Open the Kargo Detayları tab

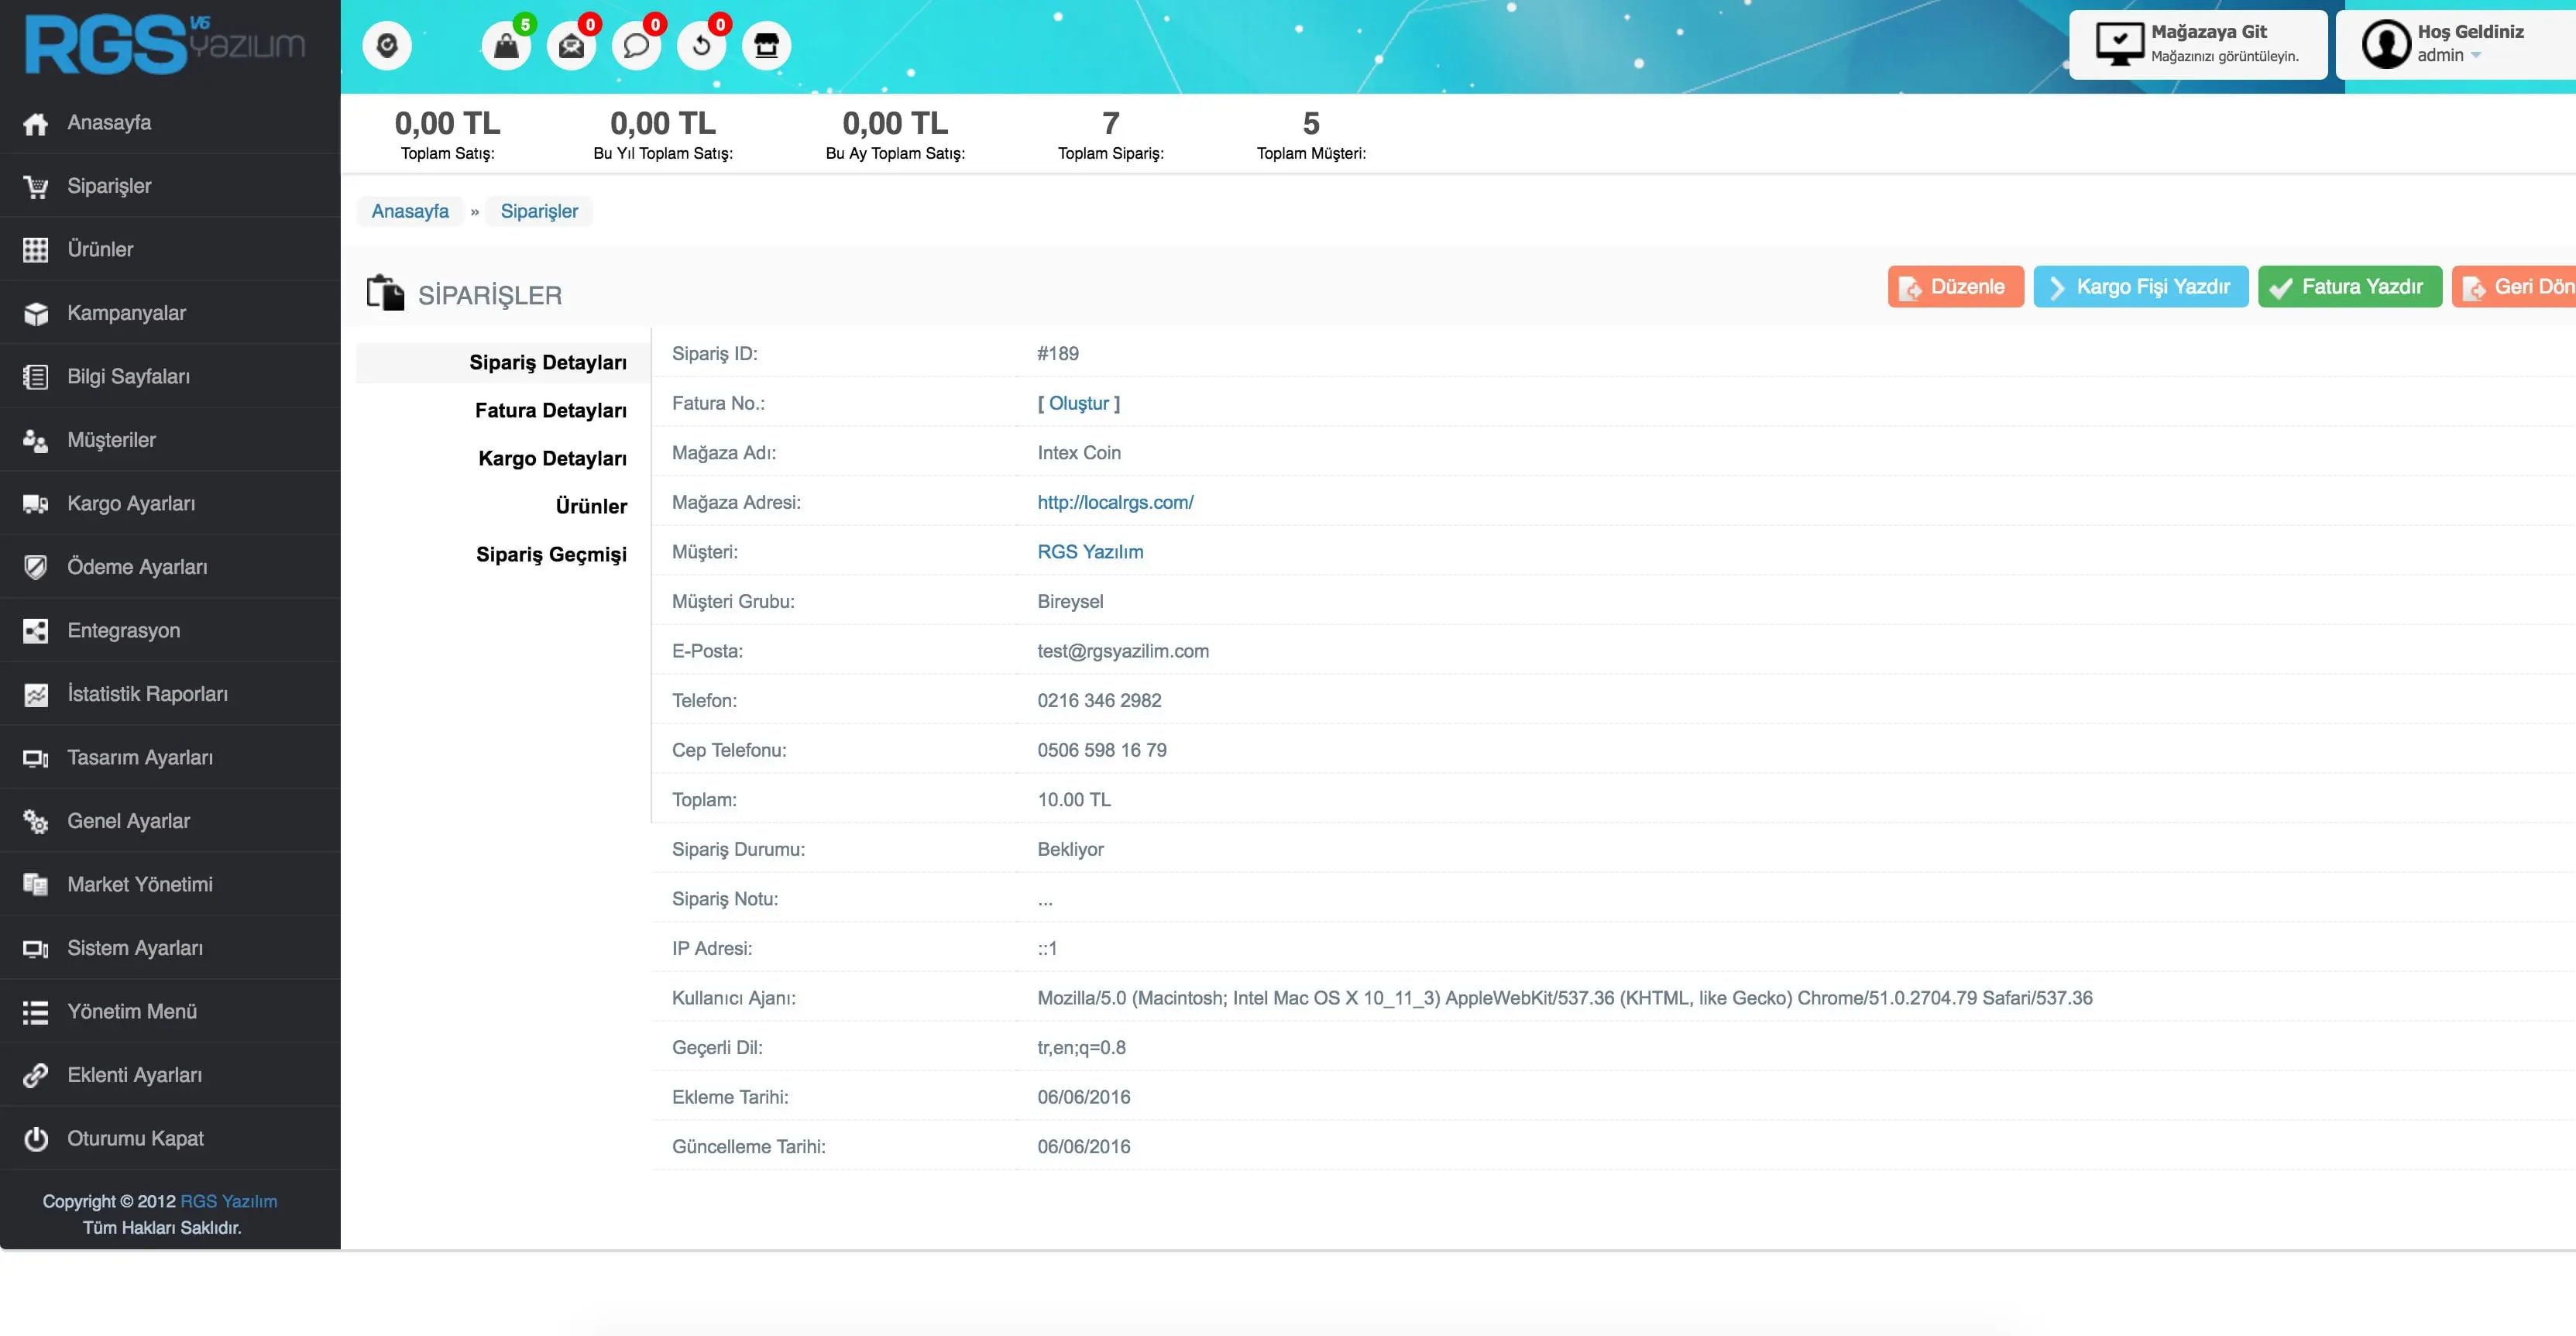click(x=552, y=458)
